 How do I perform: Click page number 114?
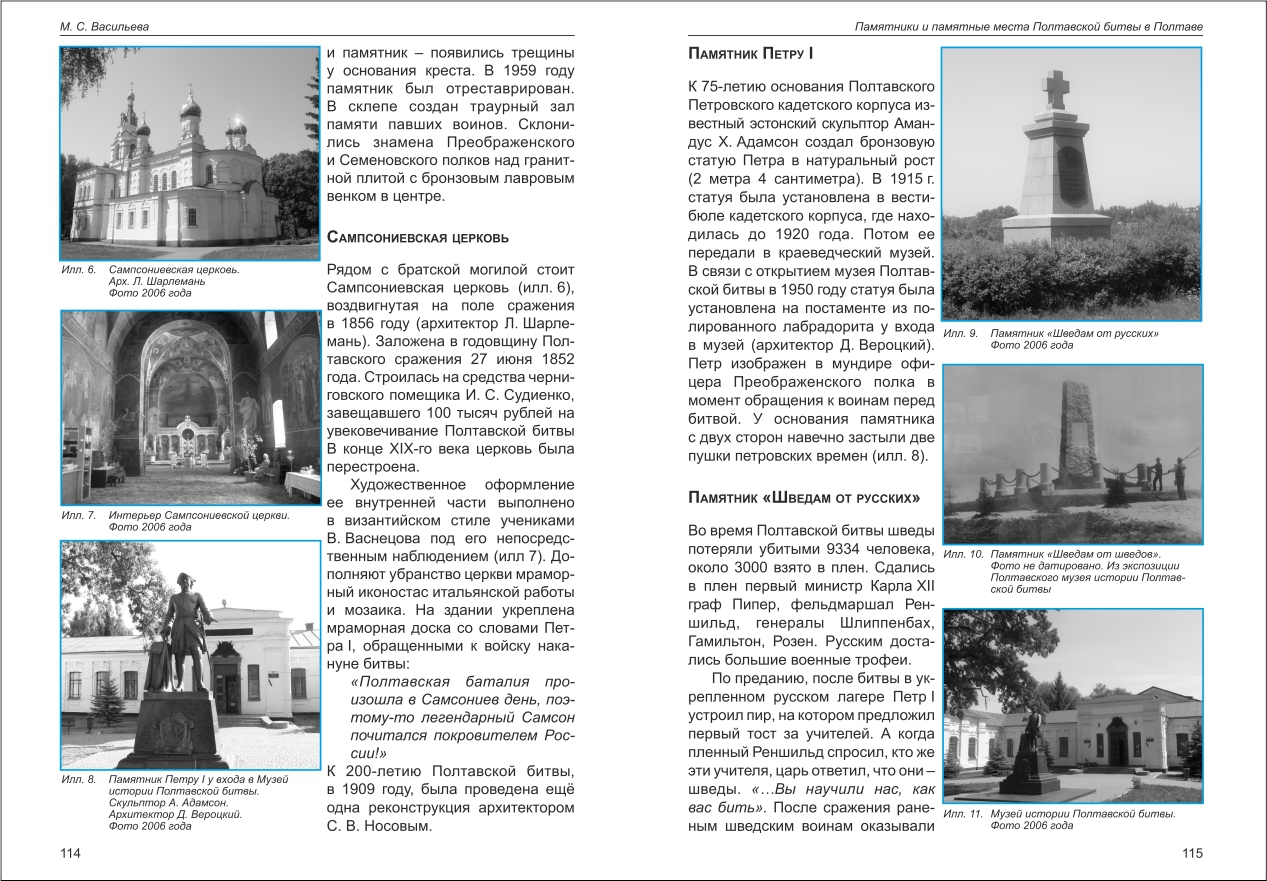tap(70, 853)
